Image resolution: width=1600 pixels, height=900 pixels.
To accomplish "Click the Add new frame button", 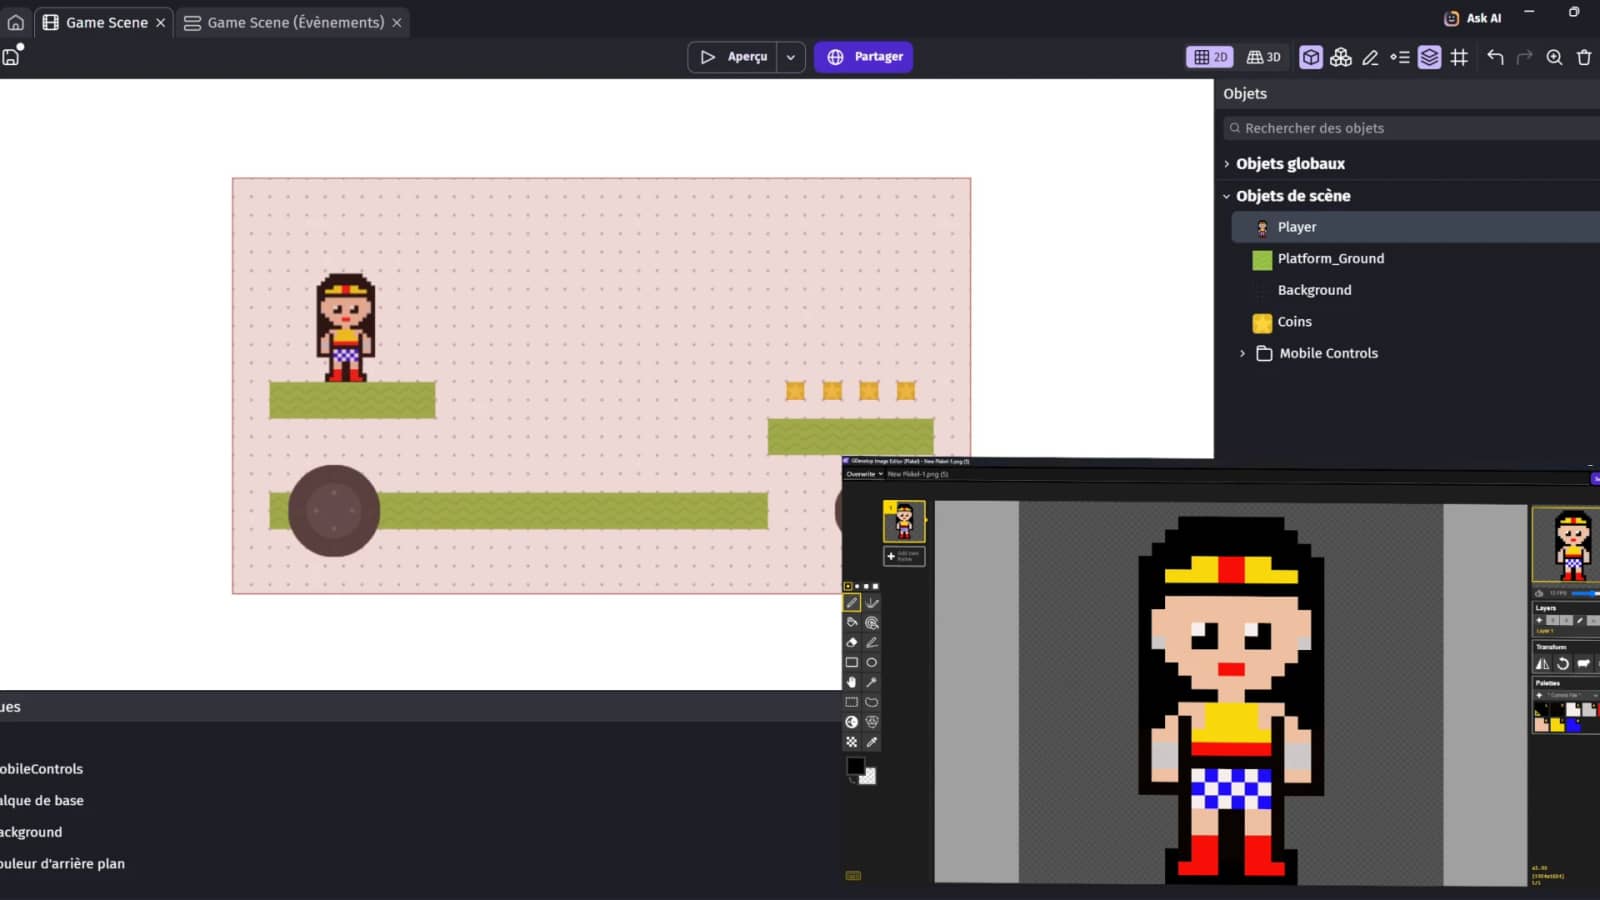I will [904, 556].
